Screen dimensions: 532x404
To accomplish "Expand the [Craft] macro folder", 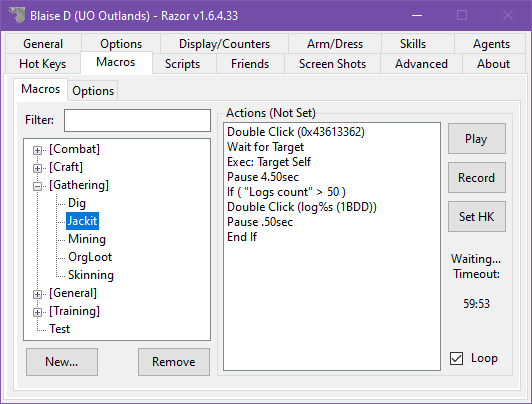I will tap(37, 168).
